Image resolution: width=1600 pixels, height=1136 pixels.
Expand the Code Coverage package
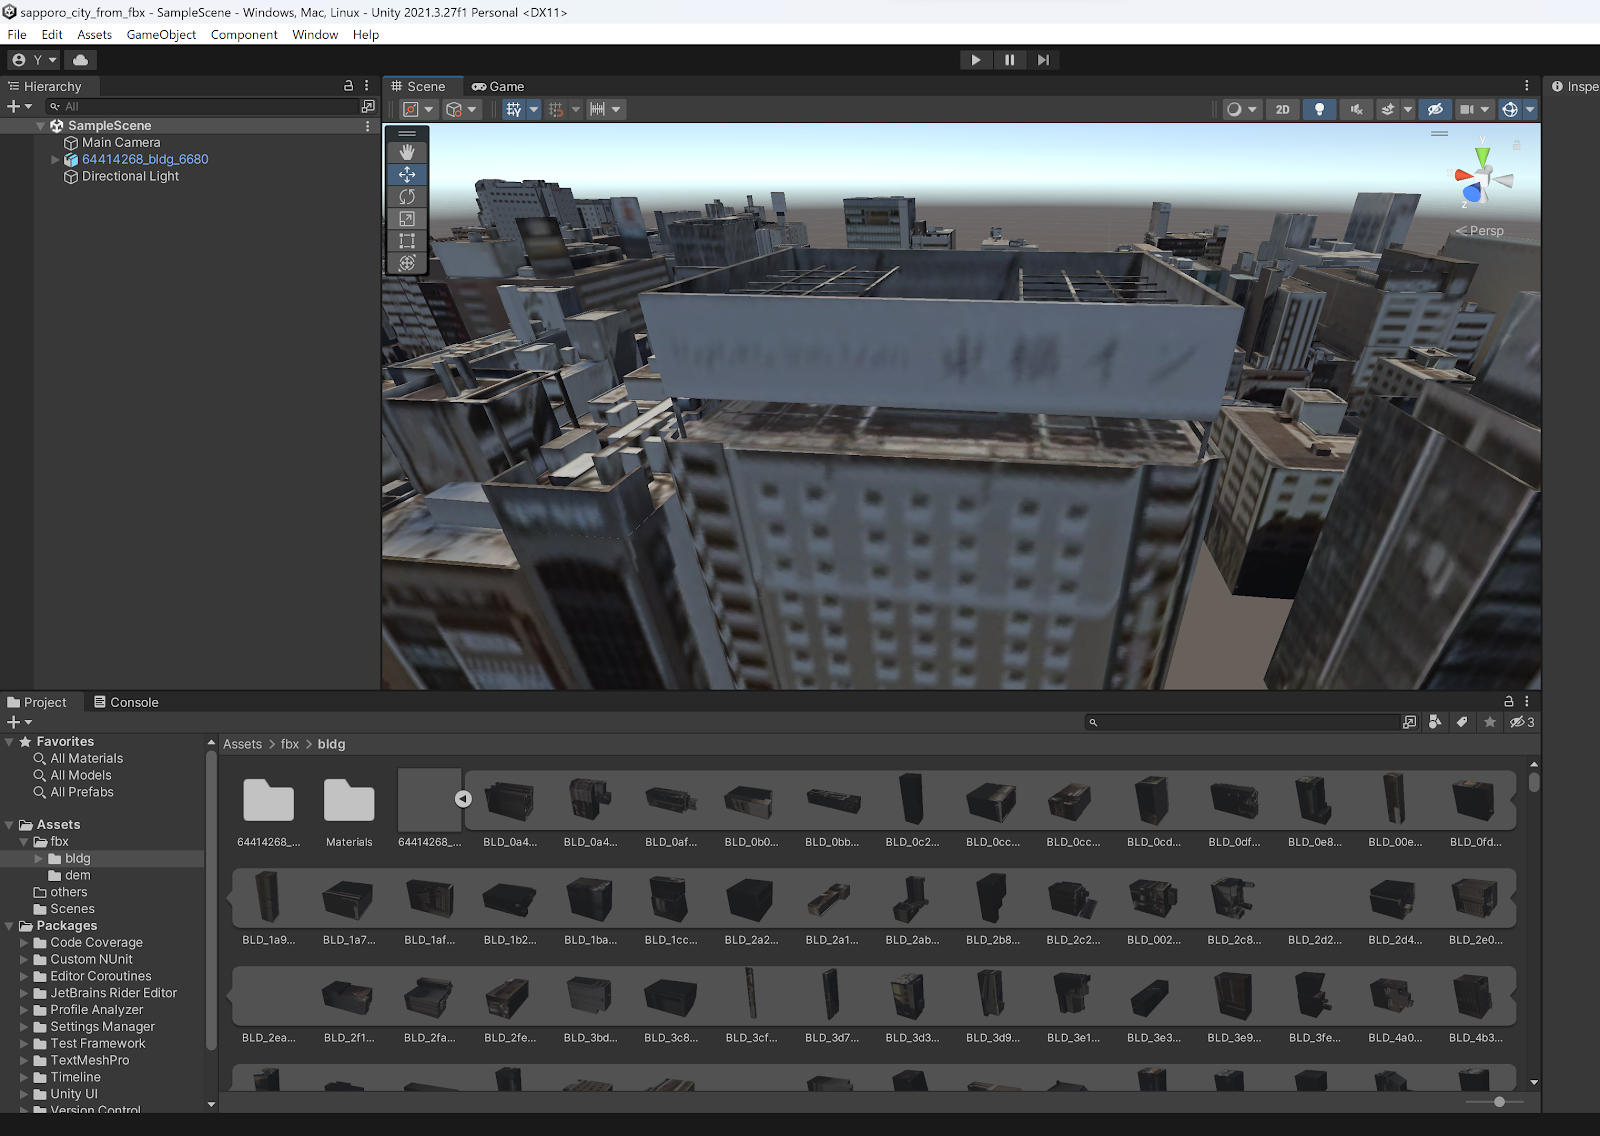coord(24,943)
